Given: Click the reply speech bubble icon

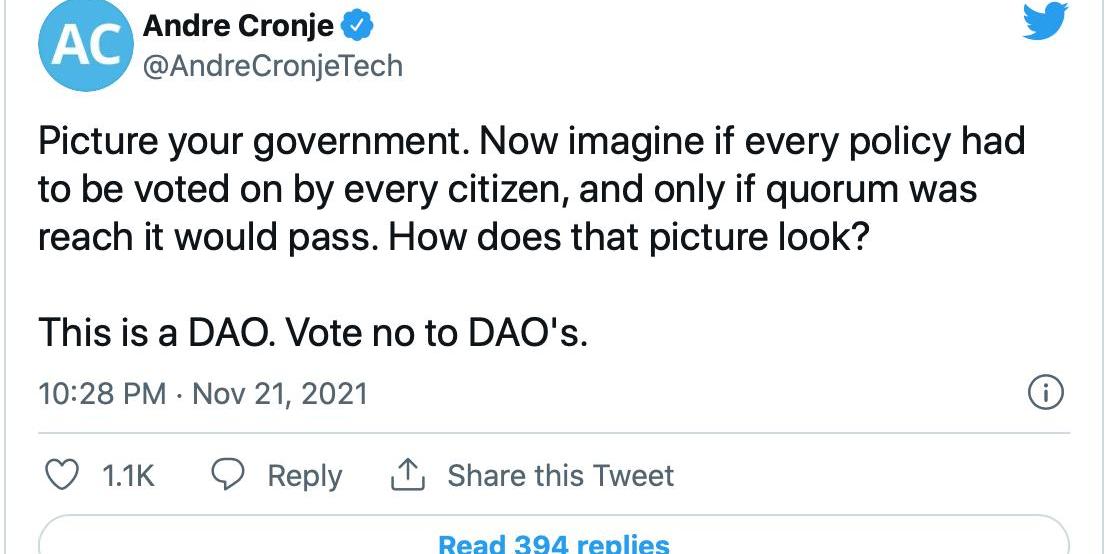Looking at the screenshot, I should coord(230,475).
